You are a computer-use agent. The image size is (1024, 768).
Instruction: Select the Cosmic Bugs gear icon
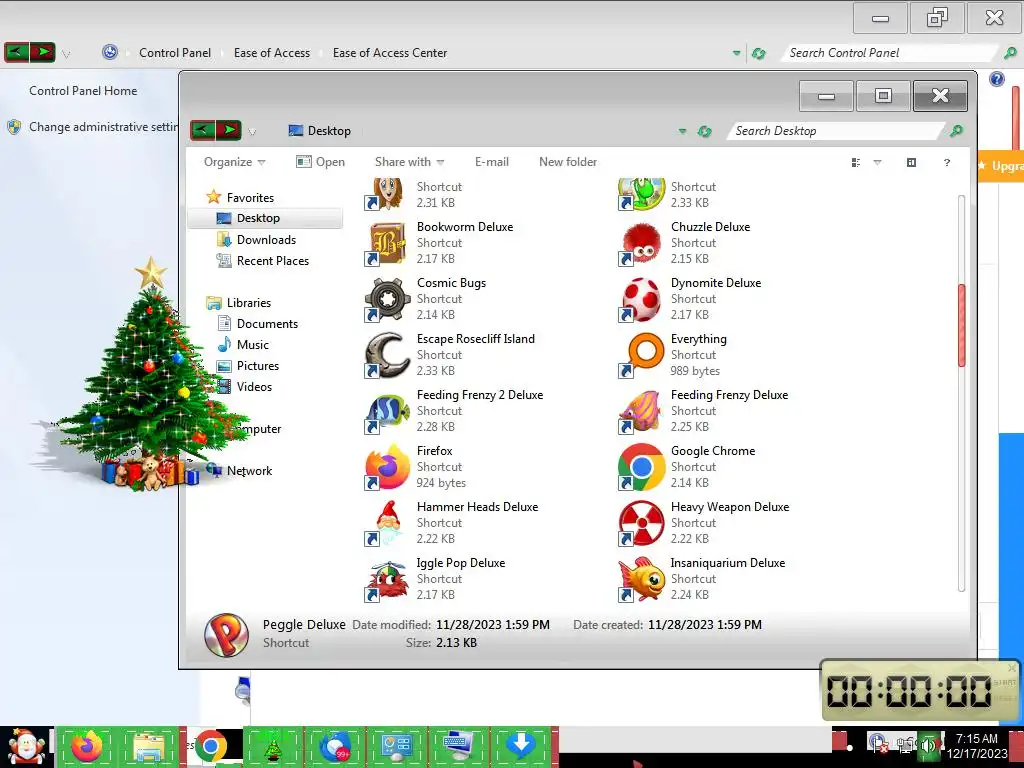pyautogui.click(x=387, y=299)
